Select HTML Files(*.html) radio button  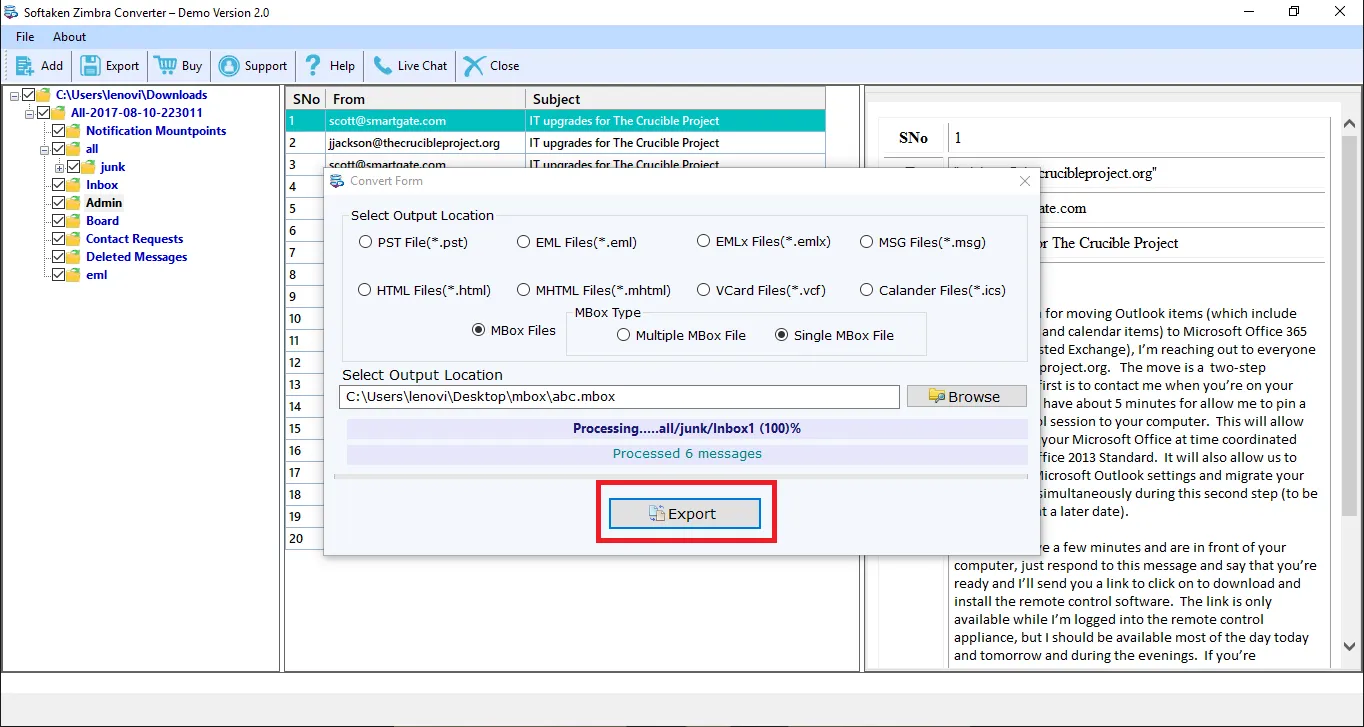pyautogui.click(x=365, y=290)
